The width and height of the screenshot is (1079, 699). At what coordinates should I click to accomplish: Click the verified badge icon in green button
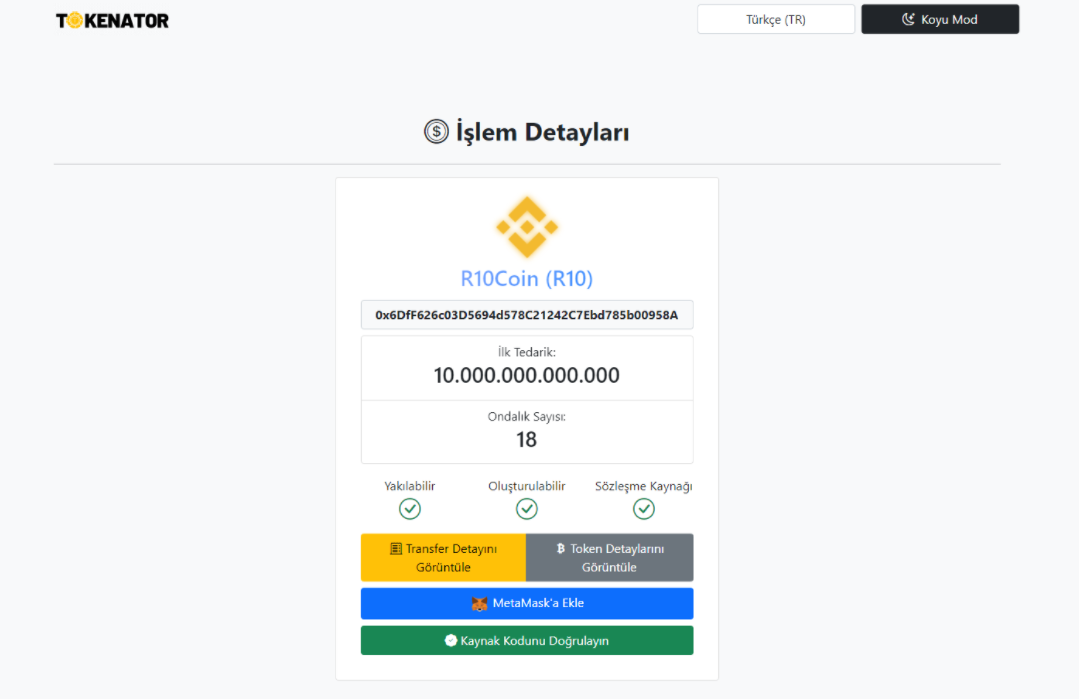point(451,641)
